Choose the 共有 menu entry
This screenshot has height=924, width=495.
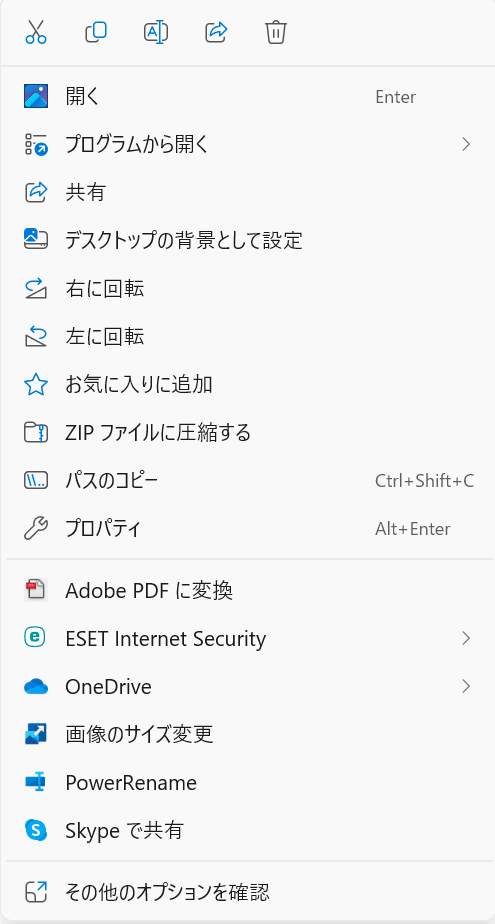(x=248, y=192)
